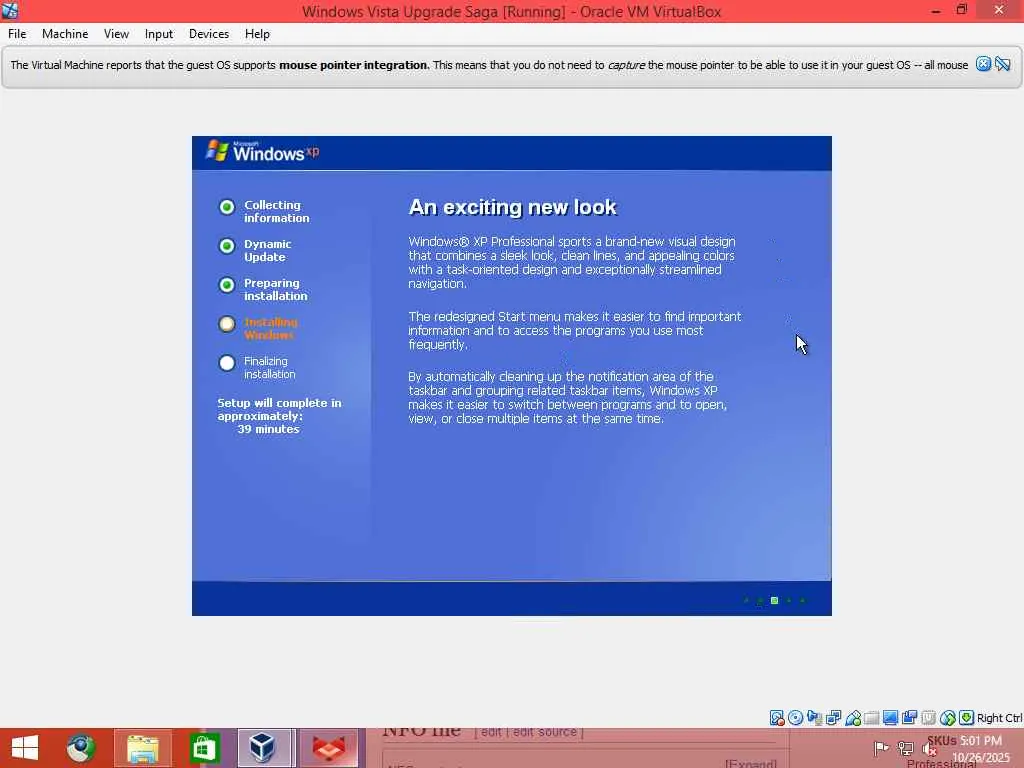This screenshot has height=768, width=1024.
Task: Click the Collecting information step bullet
Action: click(227, 207)
